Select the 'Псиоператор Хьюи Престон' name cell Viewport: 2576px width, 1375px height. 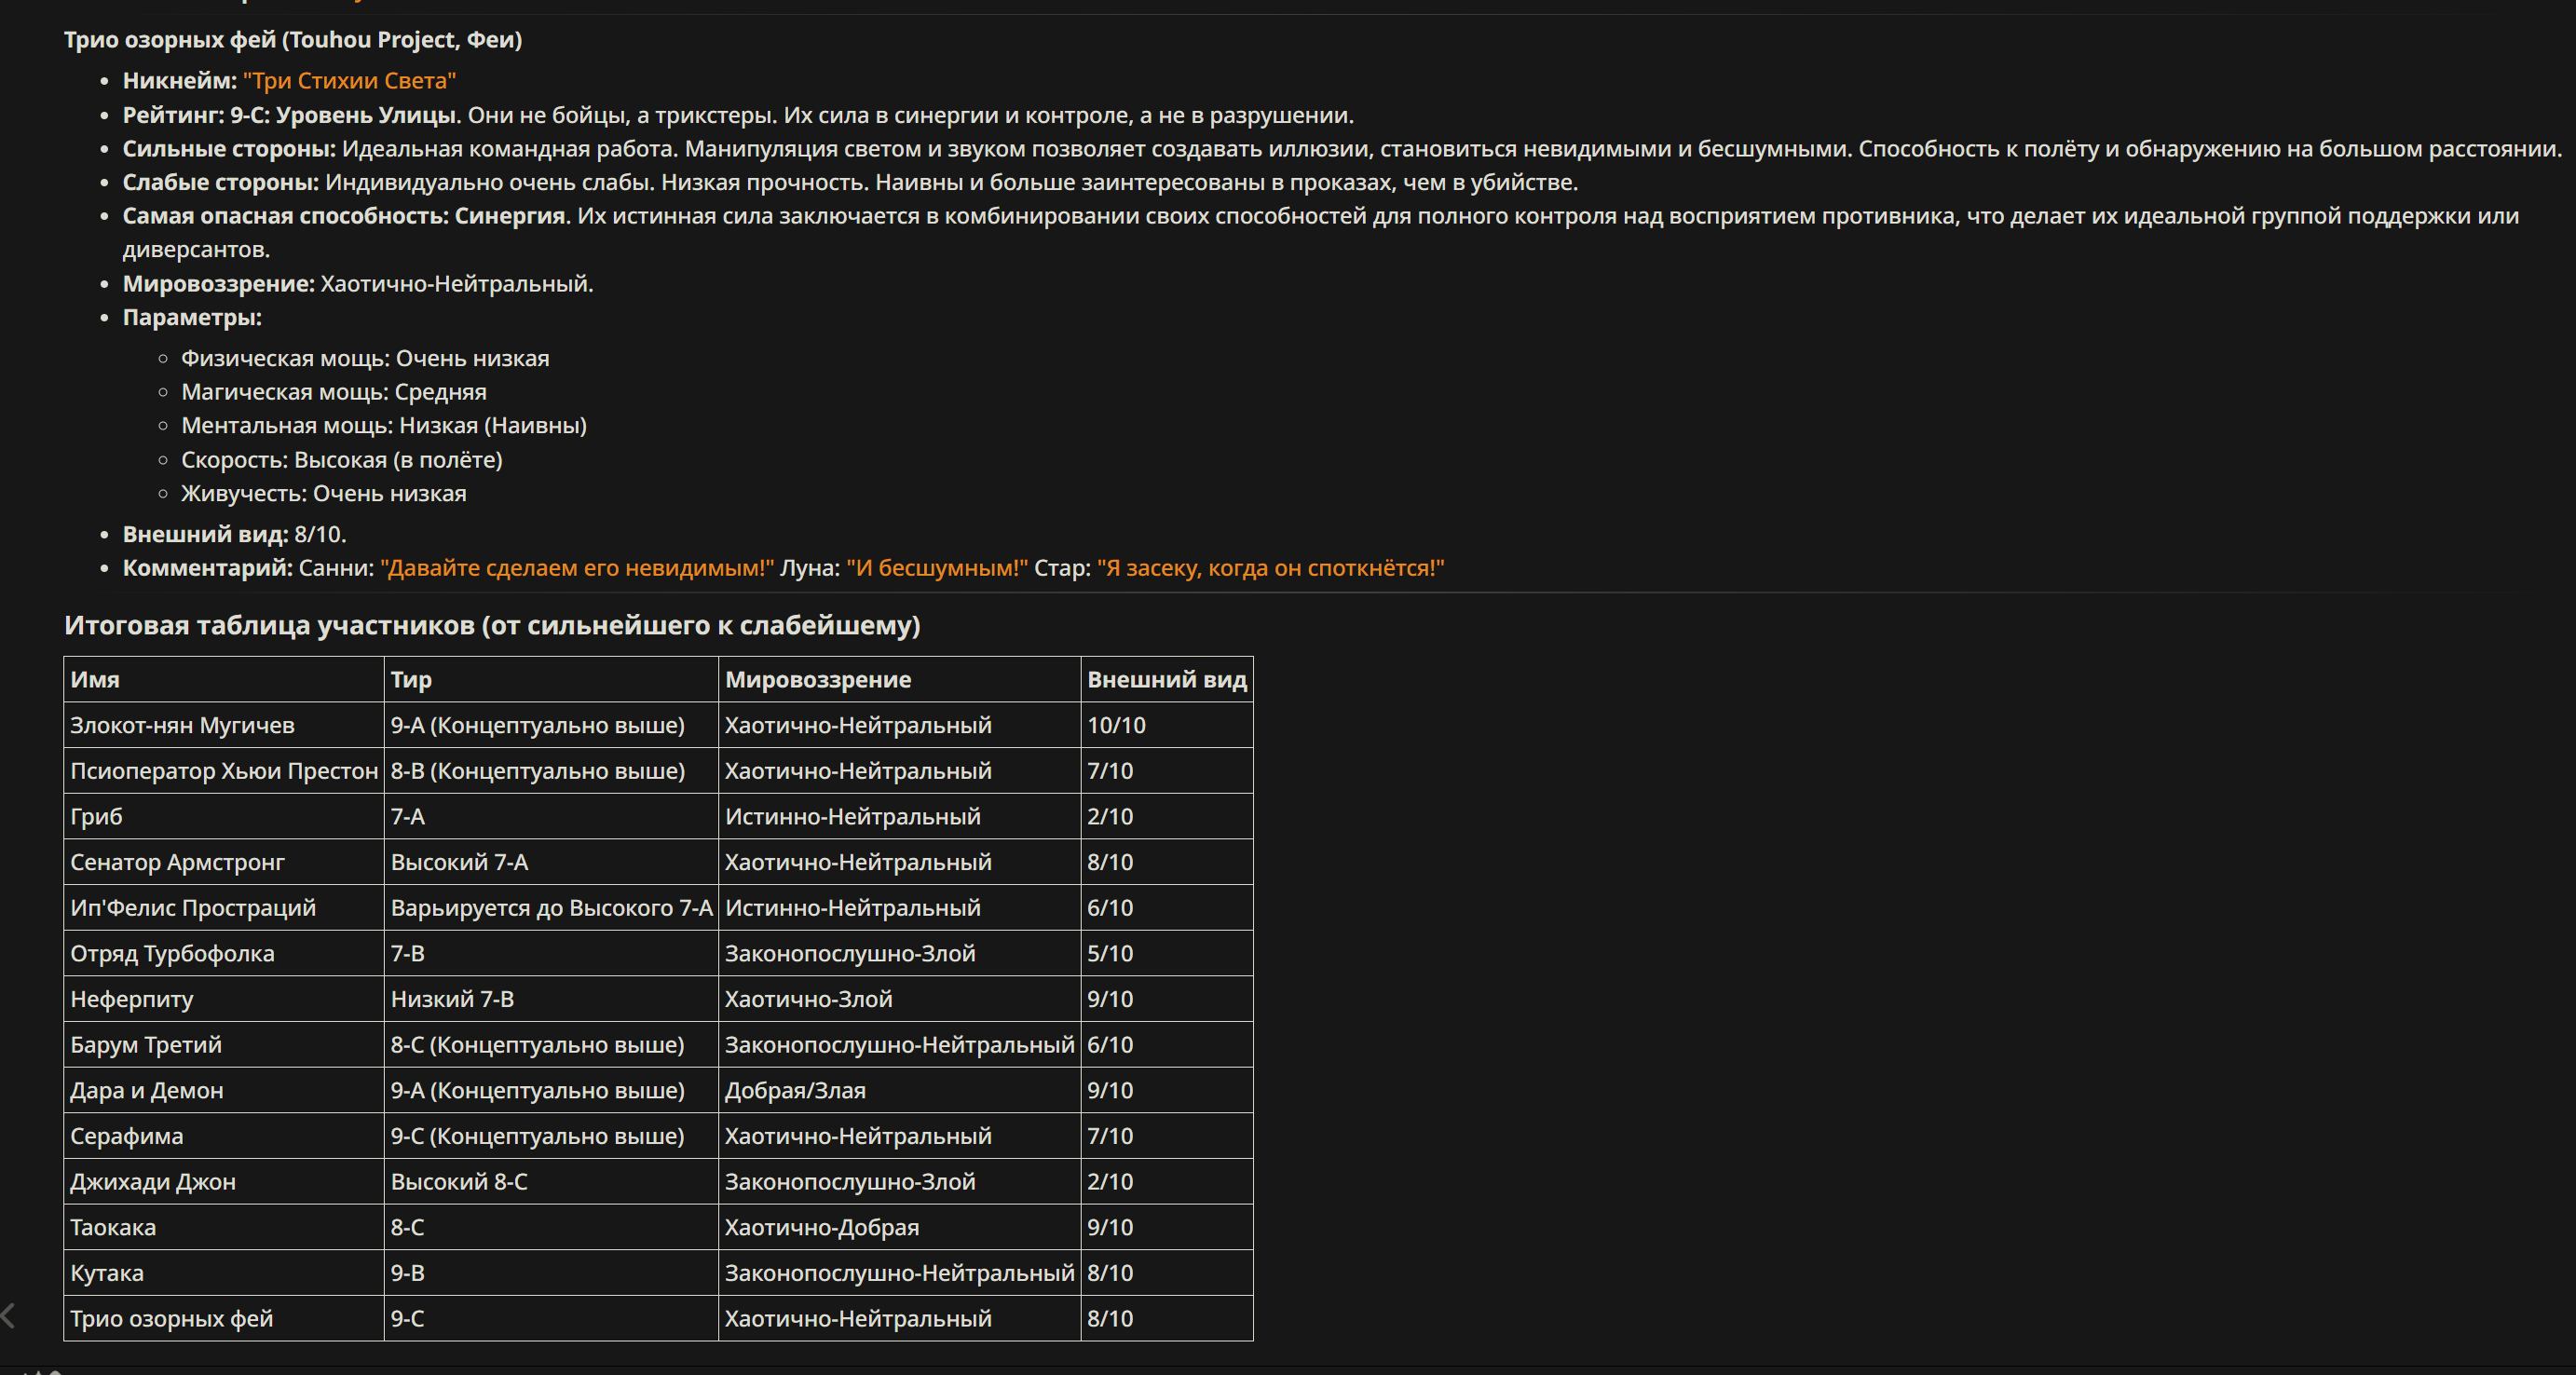coord(224,771)
